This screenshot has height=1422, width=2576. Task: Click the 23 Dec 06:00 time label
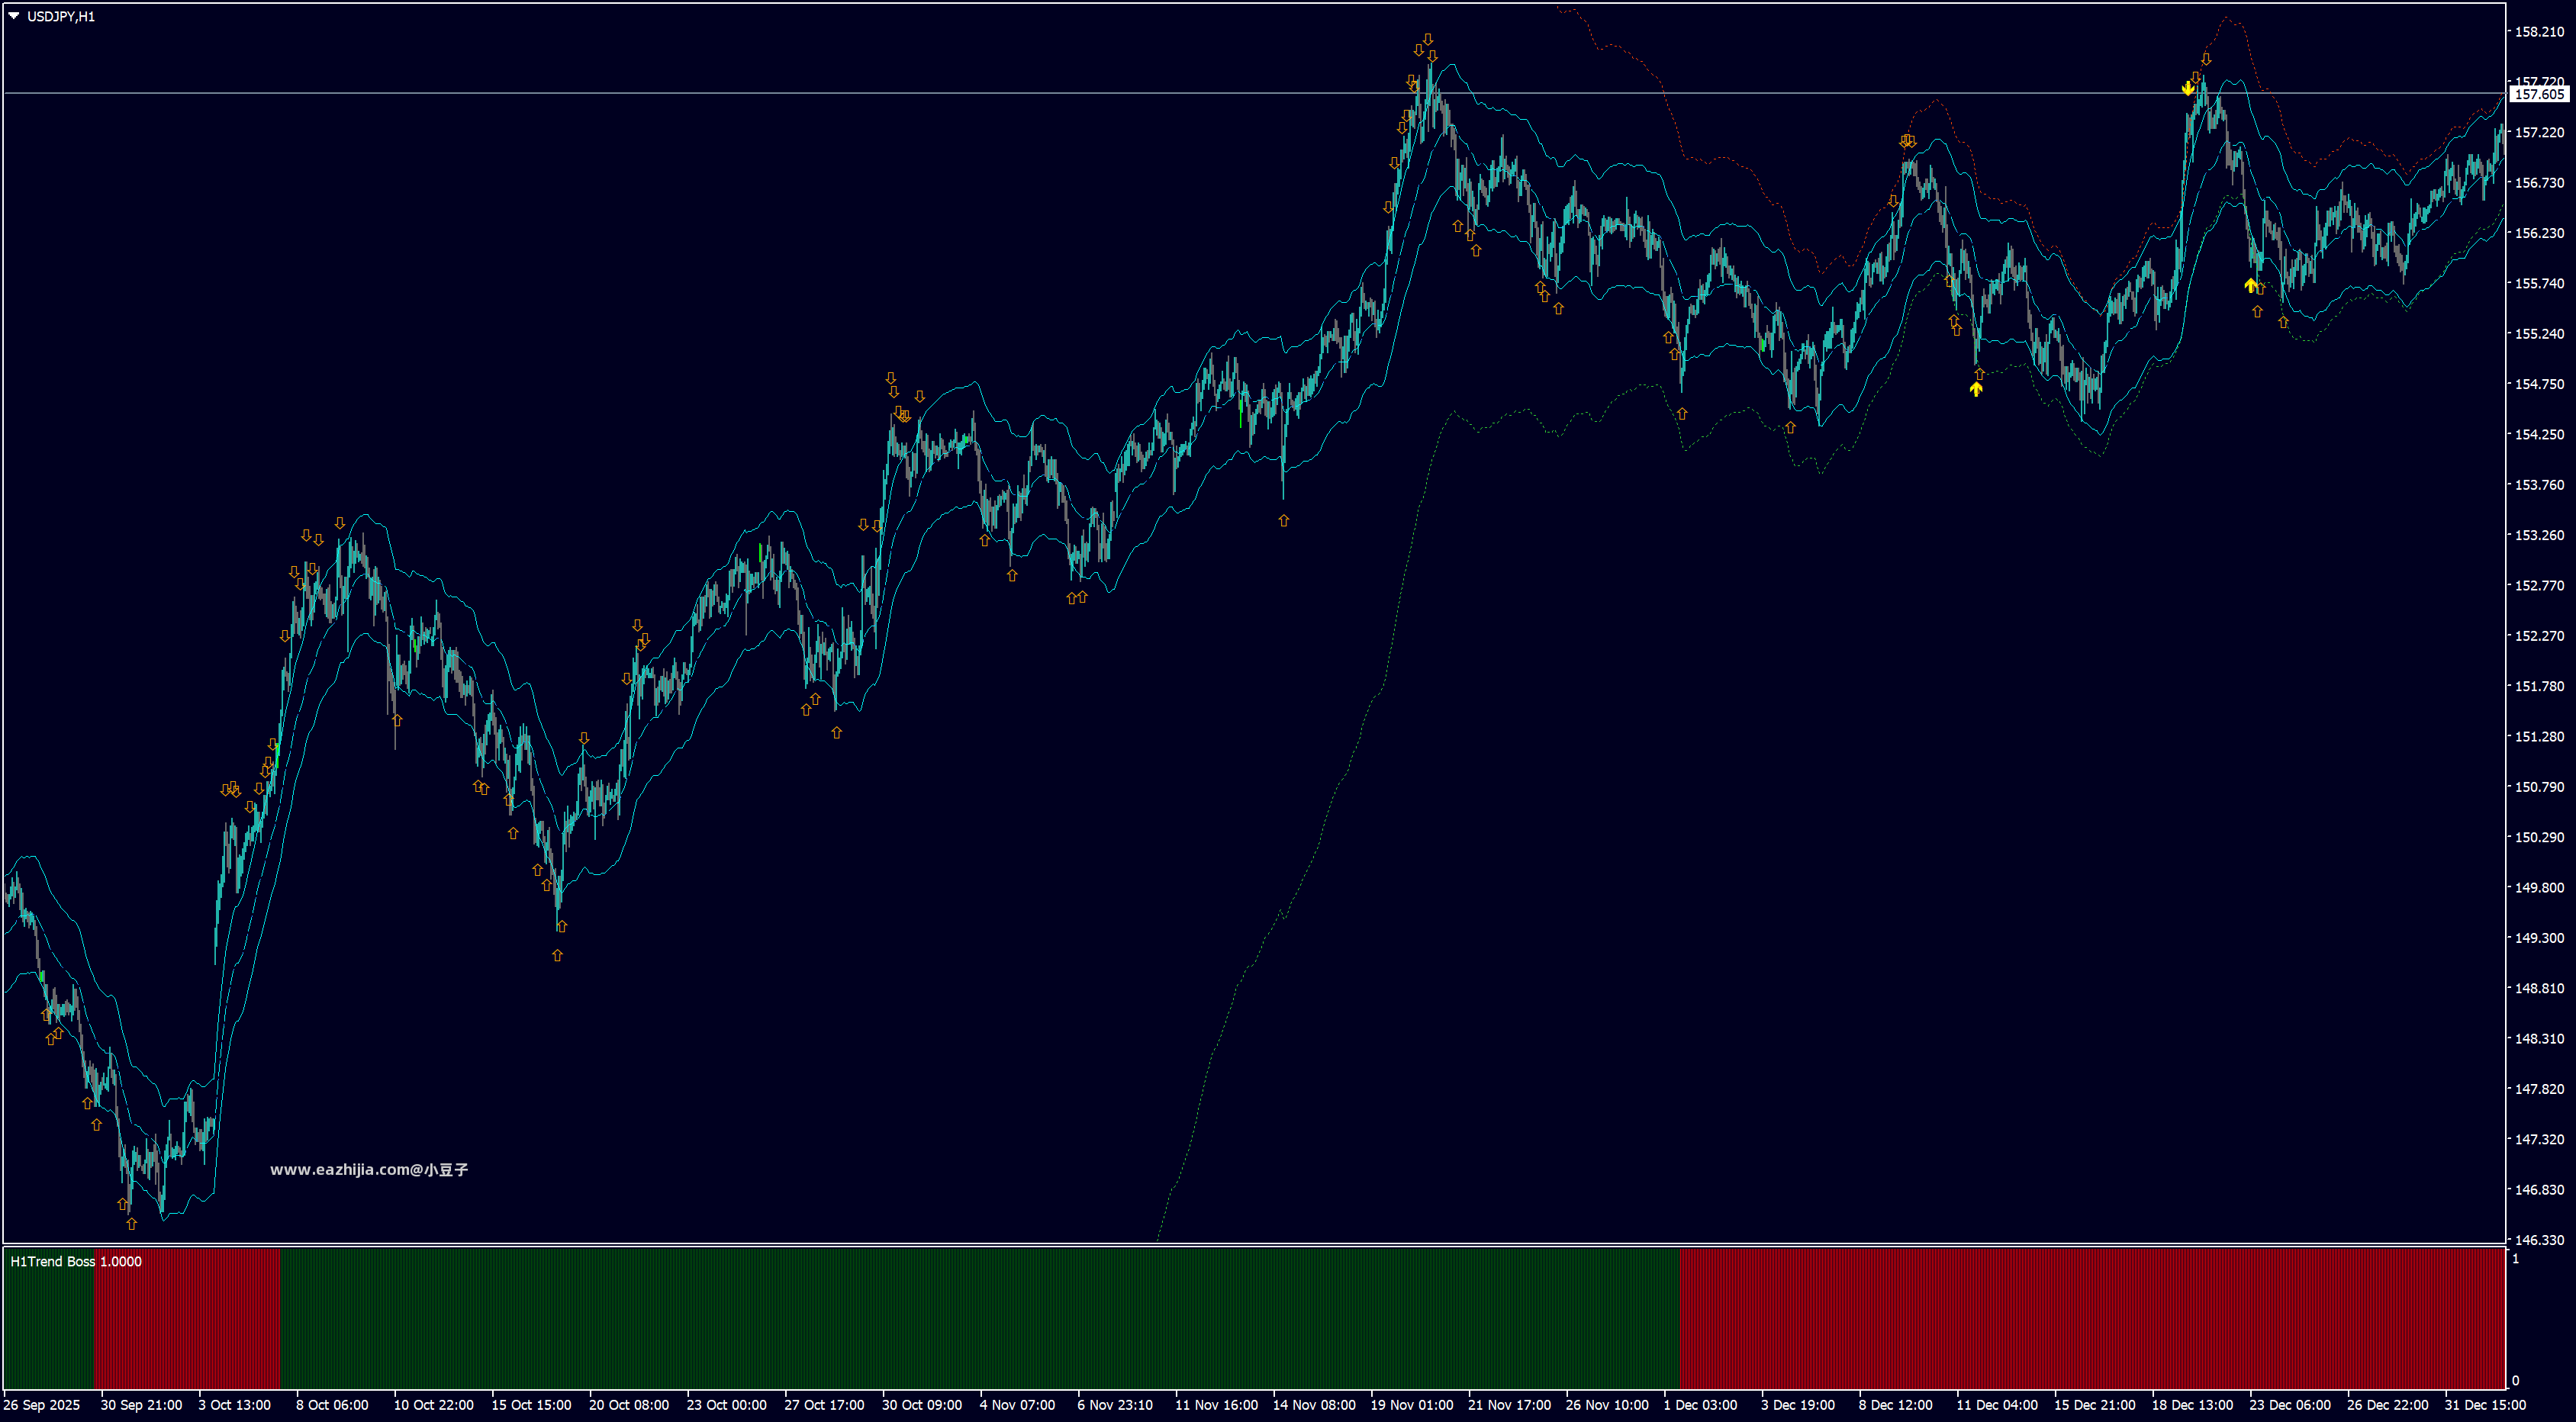[2290, 1405]
